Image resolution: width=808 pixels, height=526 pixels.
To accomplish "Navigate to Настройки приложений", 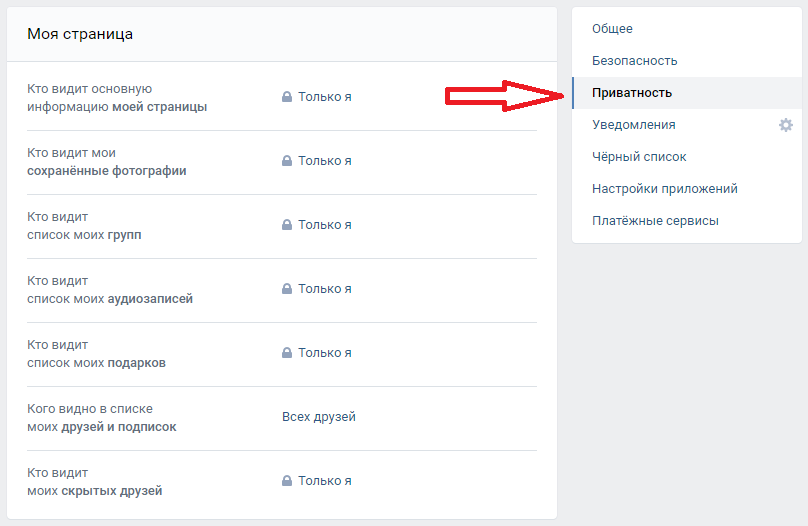I will pos(664,189).
